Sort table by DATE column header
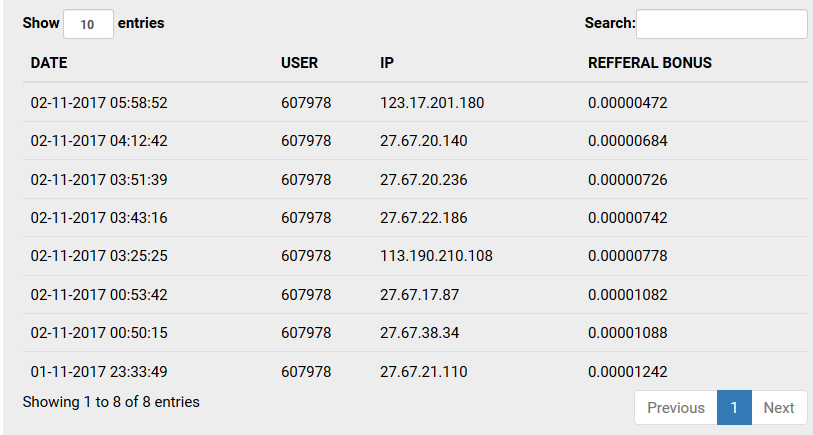The image size is (813, 435). click(49, 63)
